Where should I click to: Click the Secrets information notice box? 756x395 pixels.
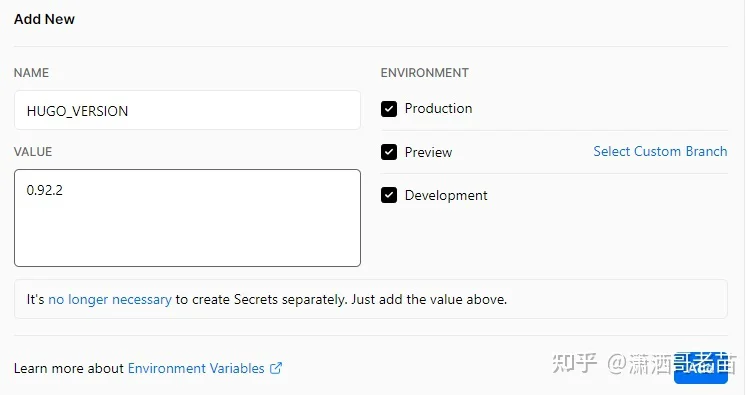pyautogui.click(x=370, y=299)
